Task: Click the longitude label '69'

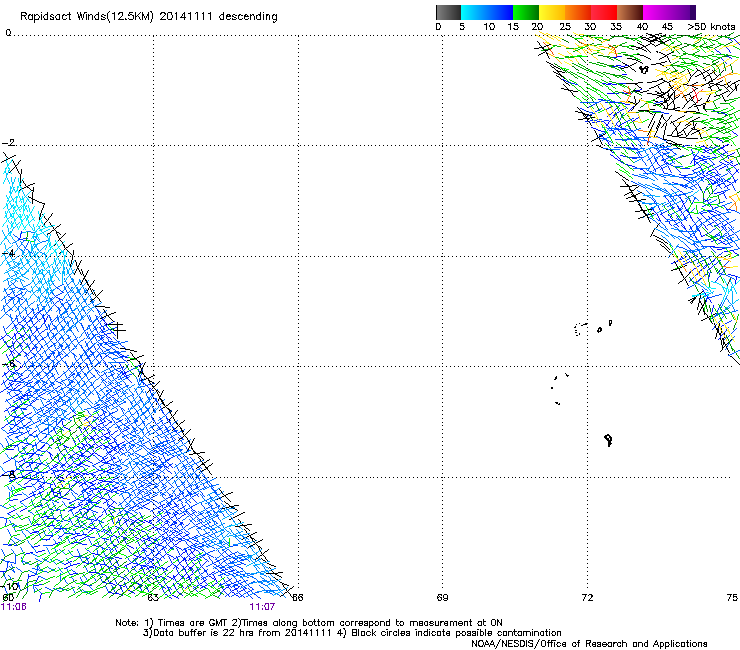Action: point(442,598)
